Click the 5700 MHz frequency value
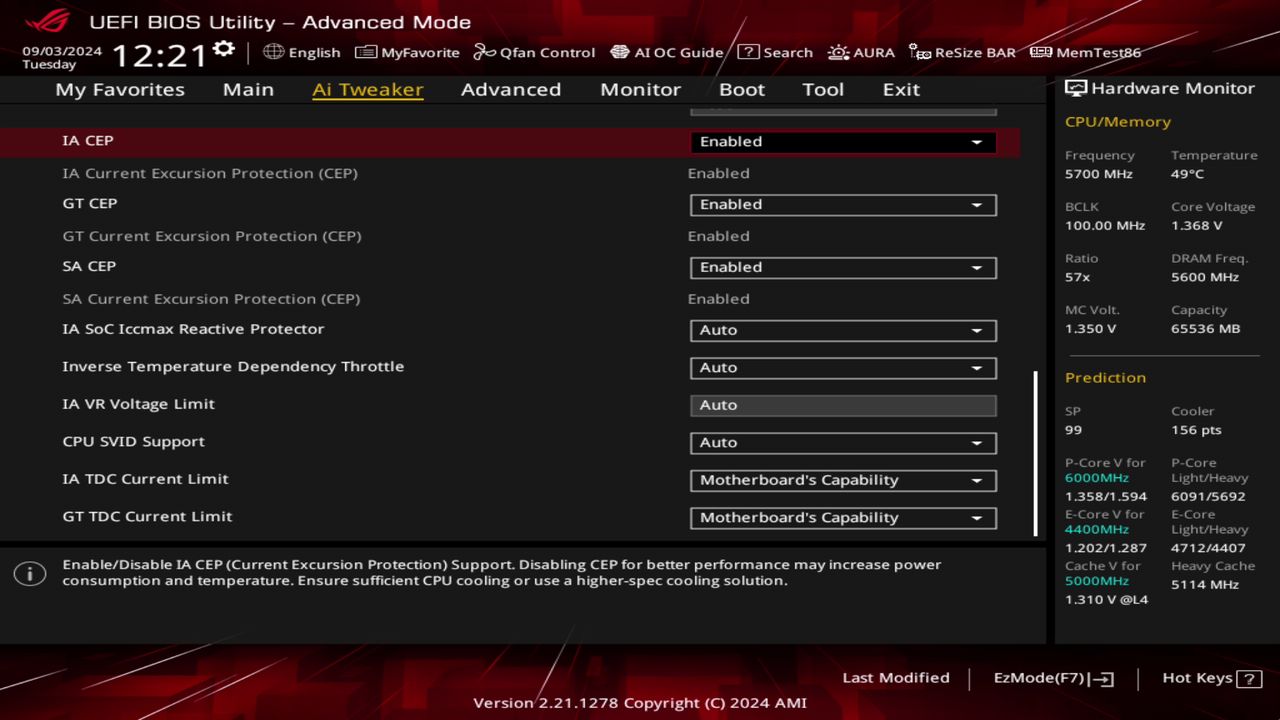This screenshot has width=1280, height=720. coord(1099,174)
